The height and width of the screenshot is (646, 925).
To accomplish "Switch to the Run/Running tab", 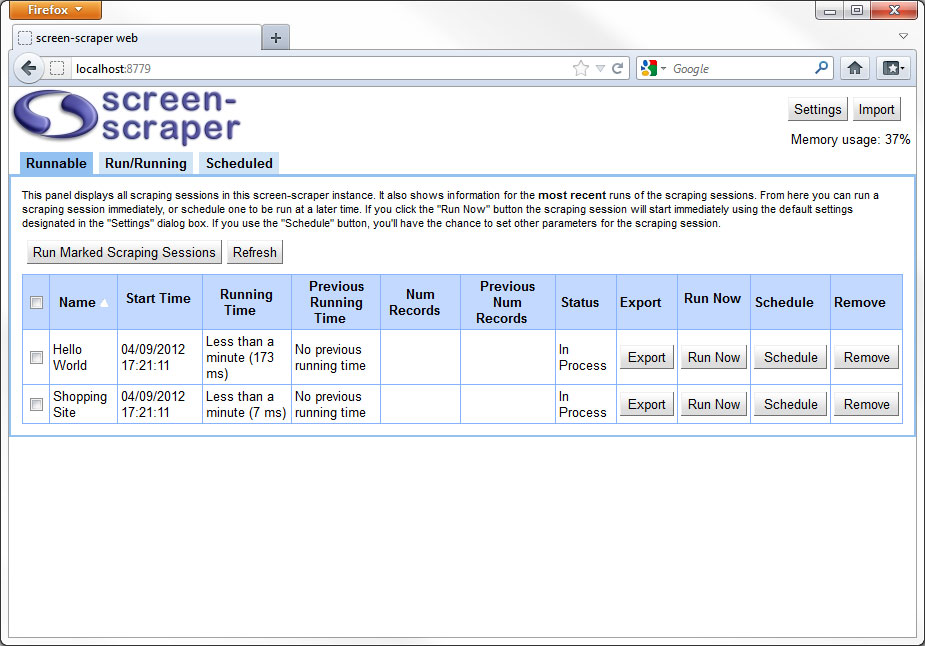I will point(146,163).
